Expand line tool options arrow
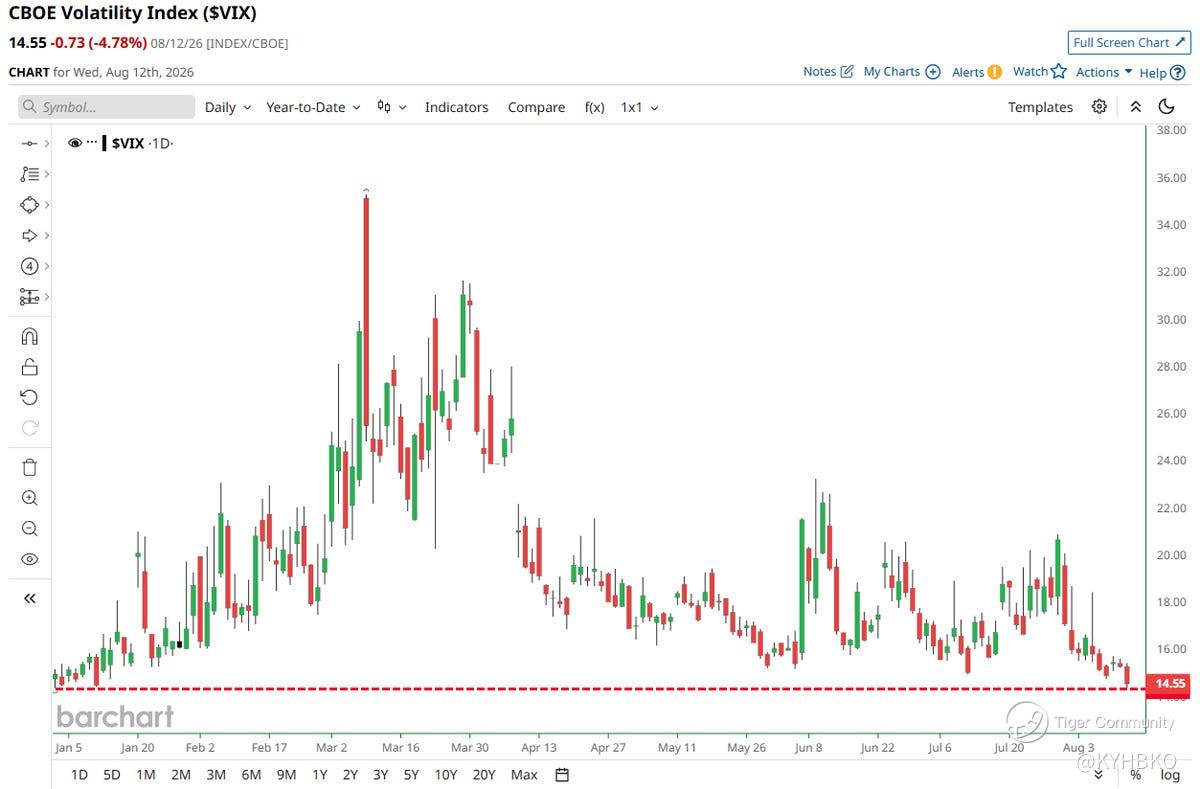The height and width of the screenshot is (789, 1200). pyautogui.click(x=47, y=144)
